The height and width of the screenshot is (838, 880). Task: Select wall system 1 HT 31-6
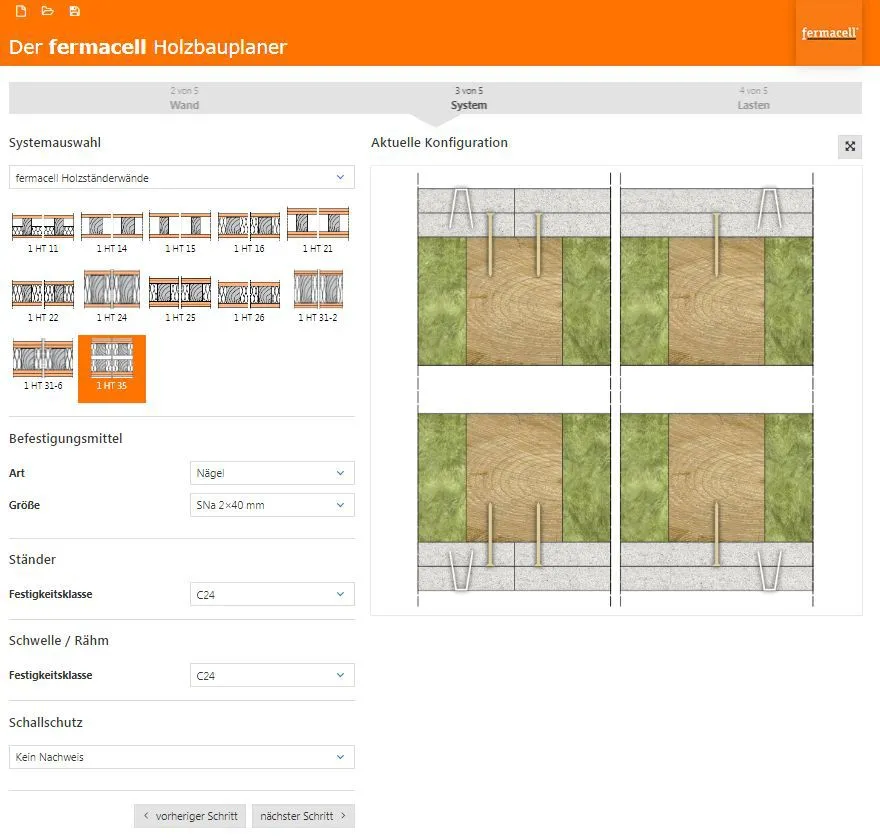click(43, 365)
